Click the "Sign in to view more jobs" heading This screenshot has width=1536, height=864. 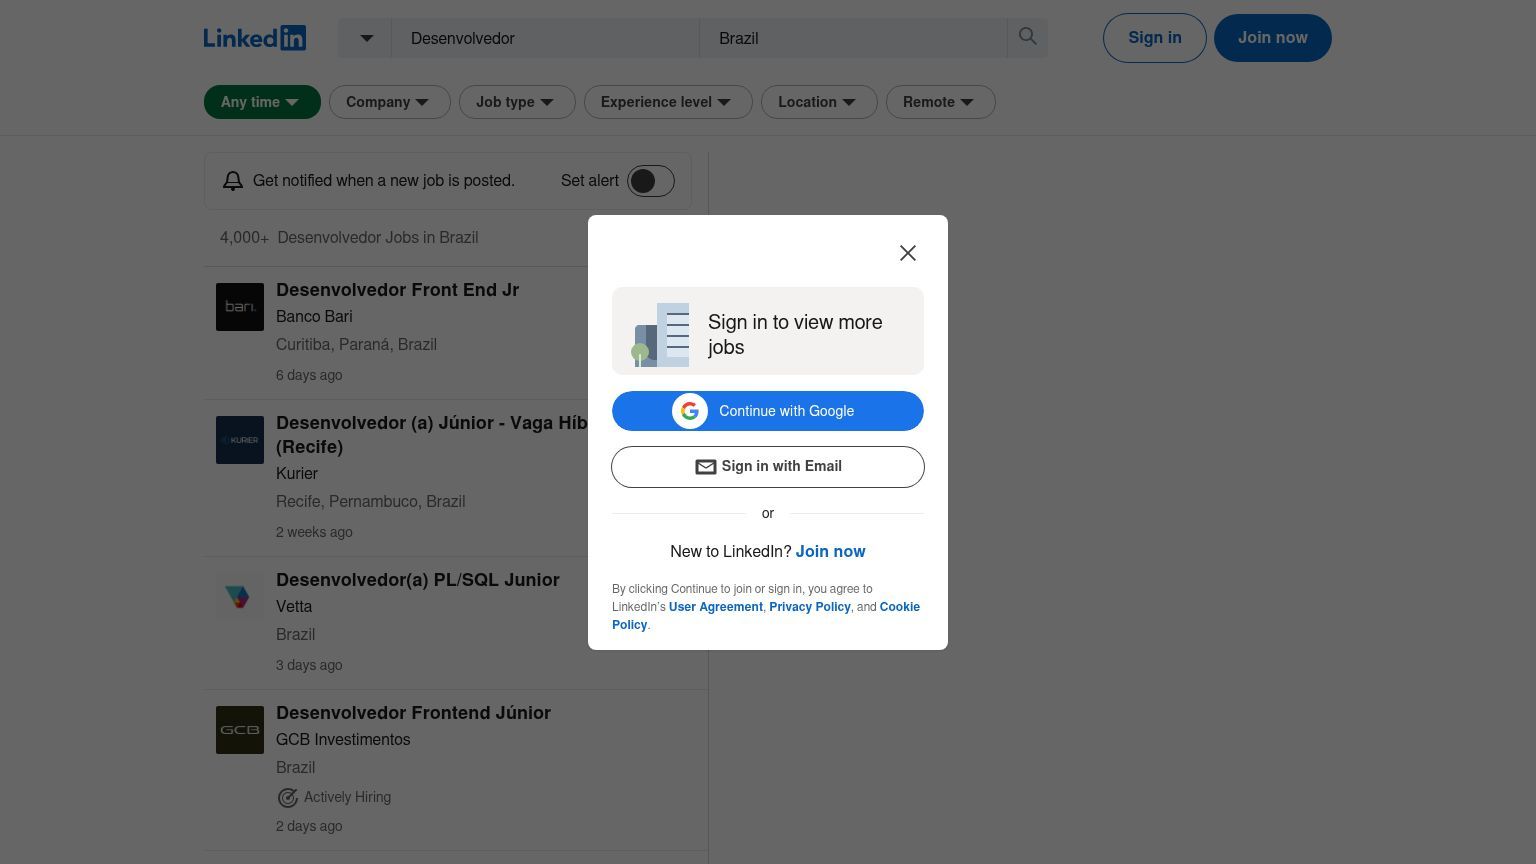click(795, 335)
